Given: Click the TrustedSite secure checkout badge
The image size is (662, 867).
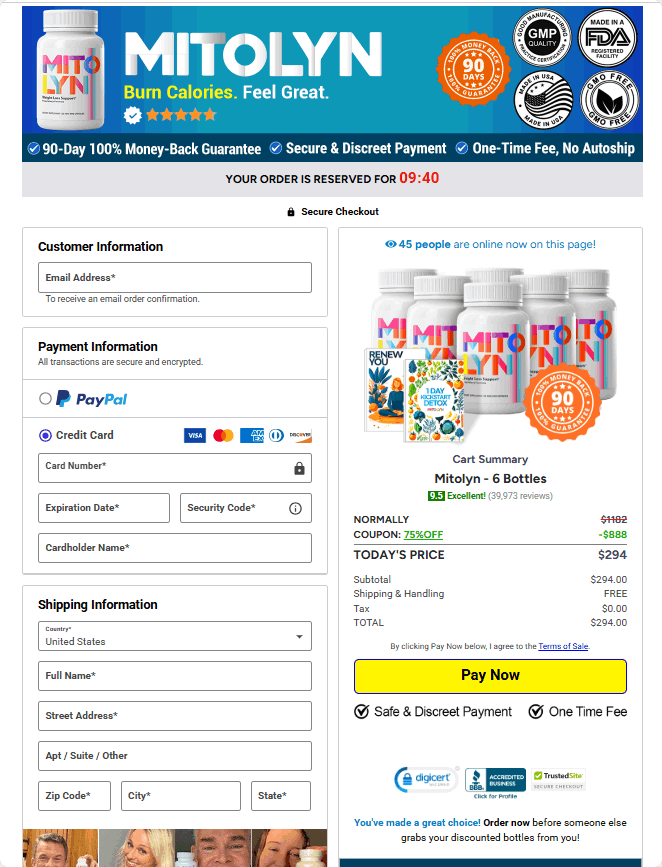Looking at the screenshot, I should tap(559, 780).
